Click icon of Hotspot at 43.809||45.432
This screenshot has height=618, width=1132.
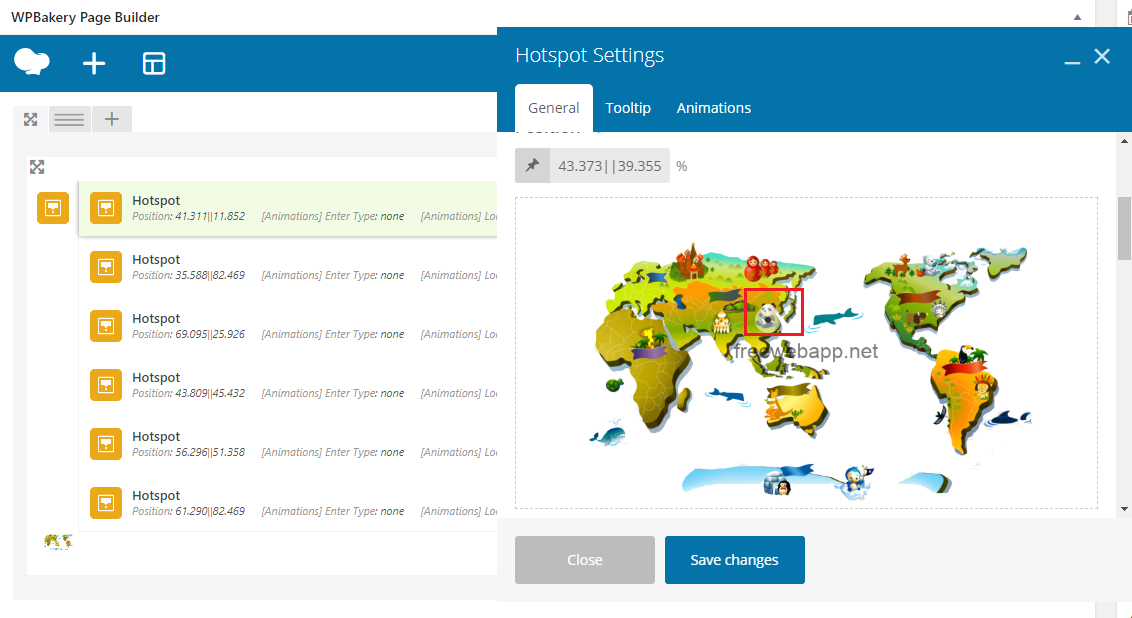[106, 385]
